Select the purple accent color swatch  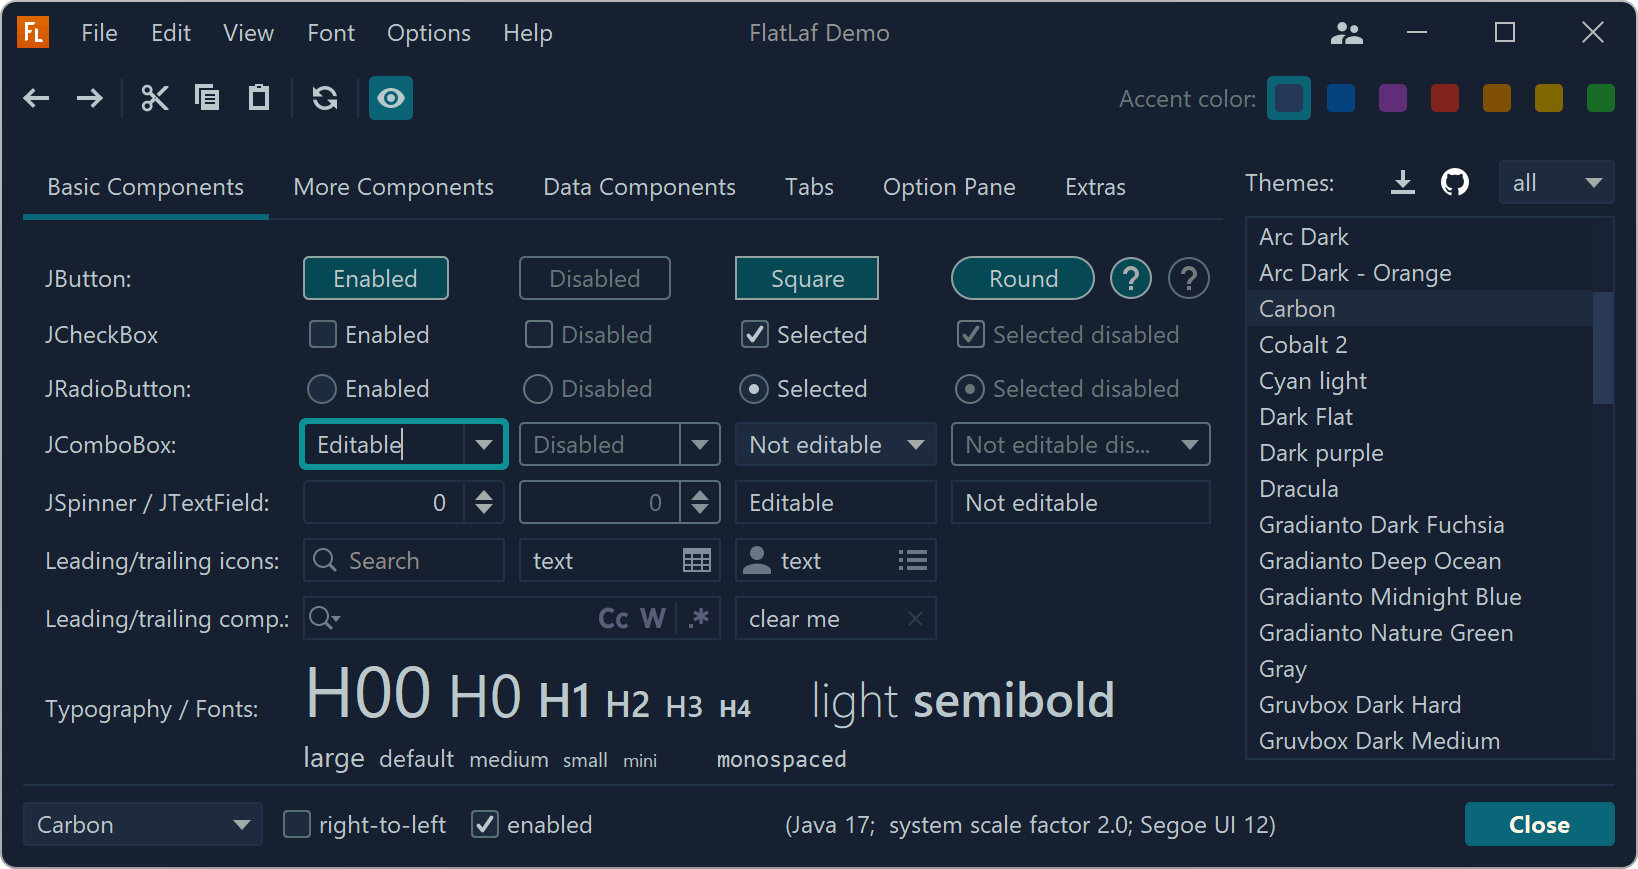tap(1392, 99)
